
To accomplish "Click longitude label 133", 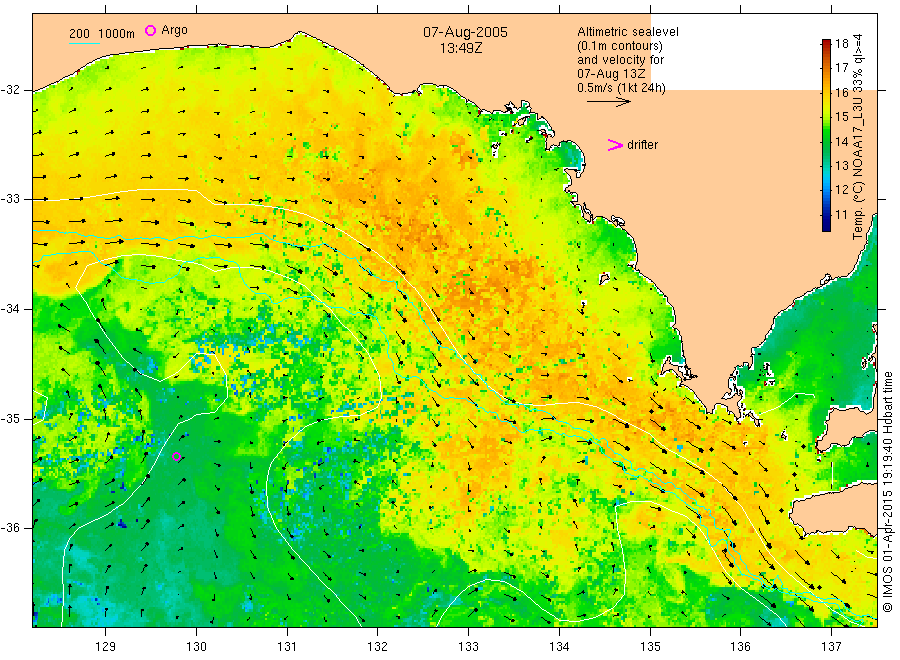I will 468,647.
